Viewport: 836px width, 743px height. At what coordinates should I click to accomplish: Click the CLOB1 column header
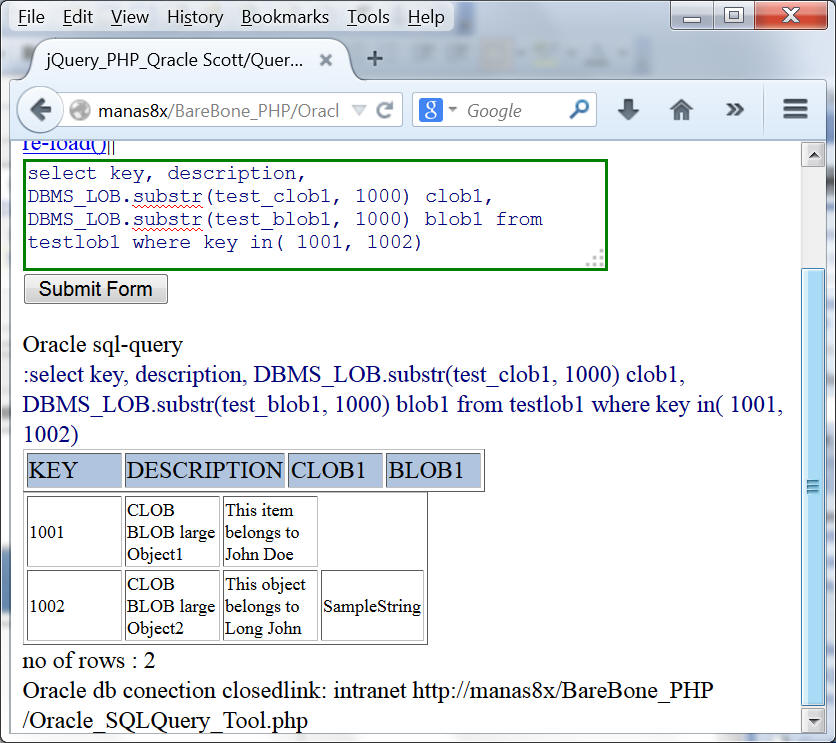pyautogui.click(x=335, y=470)
